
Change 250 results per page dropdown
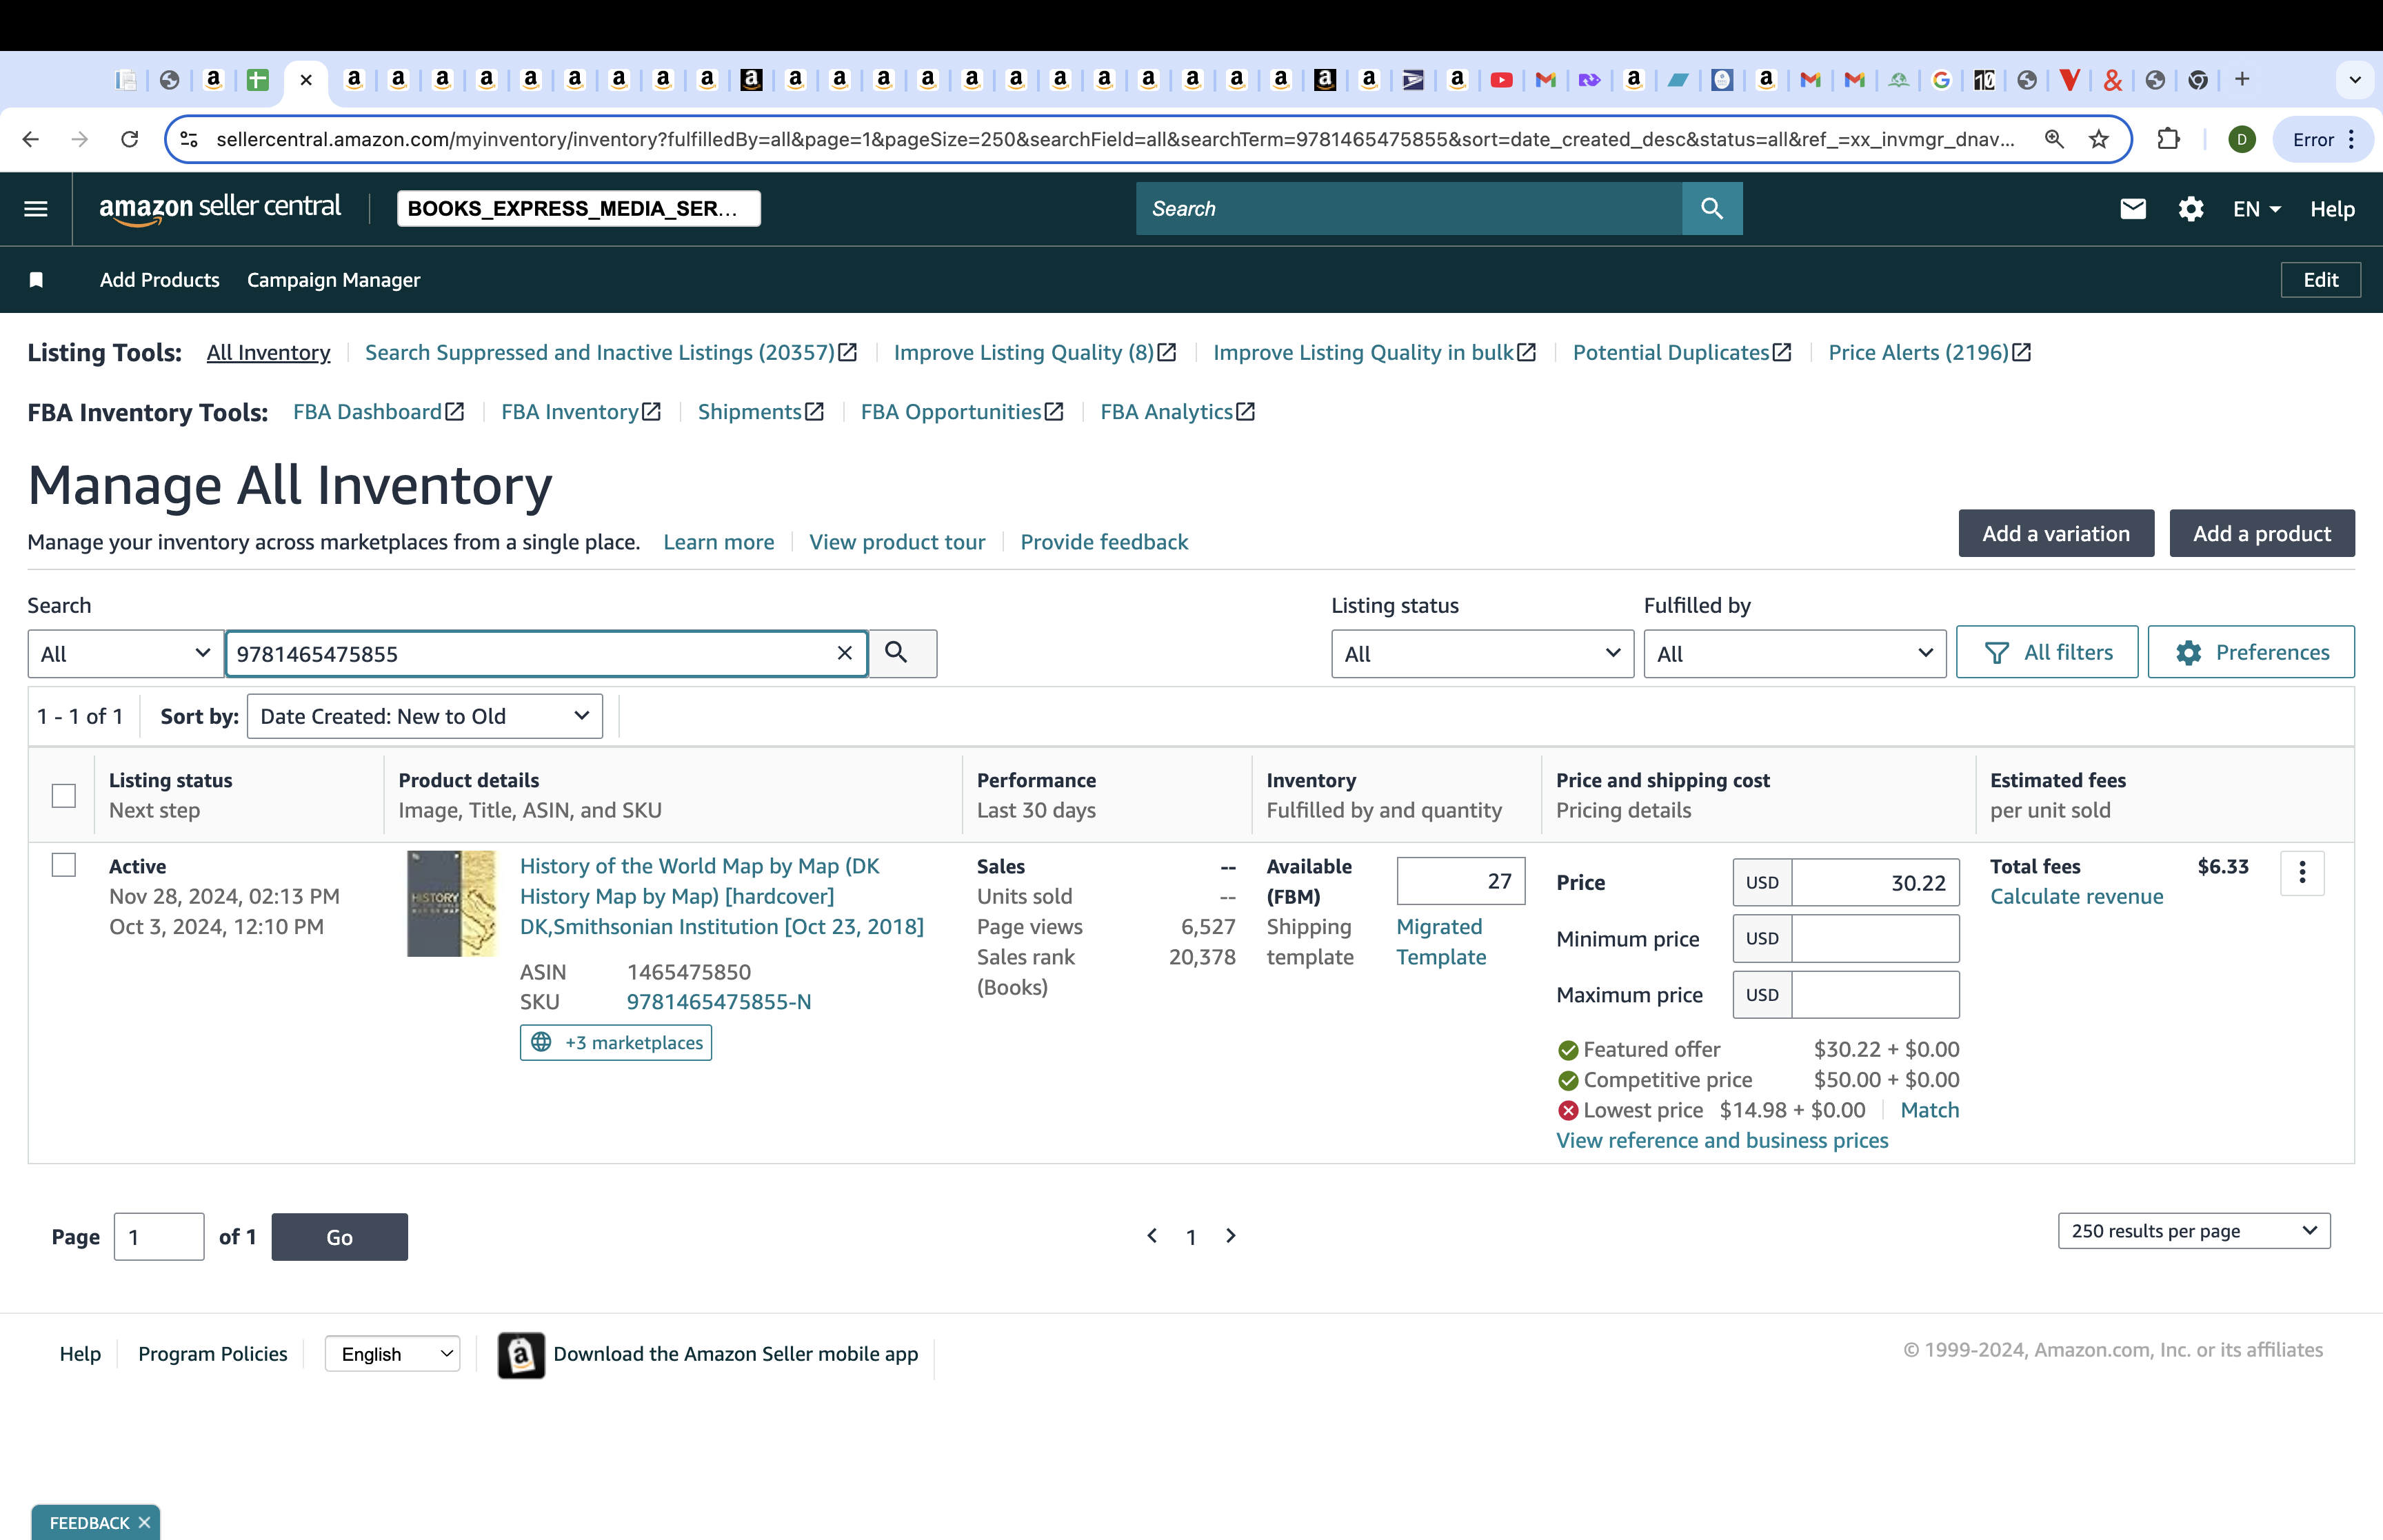point(2194,1231)
